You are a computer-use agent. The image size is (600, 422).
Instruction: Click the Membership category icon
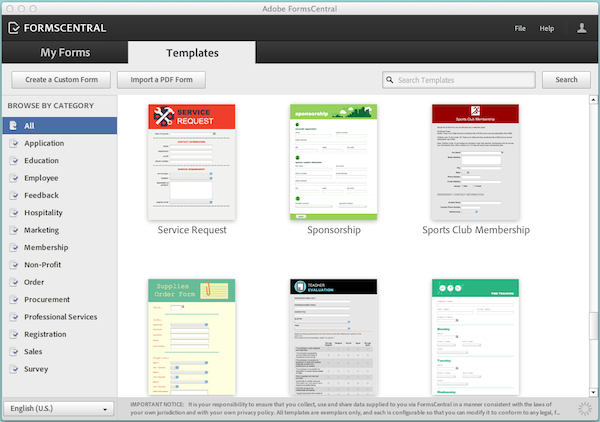point(14,248)
